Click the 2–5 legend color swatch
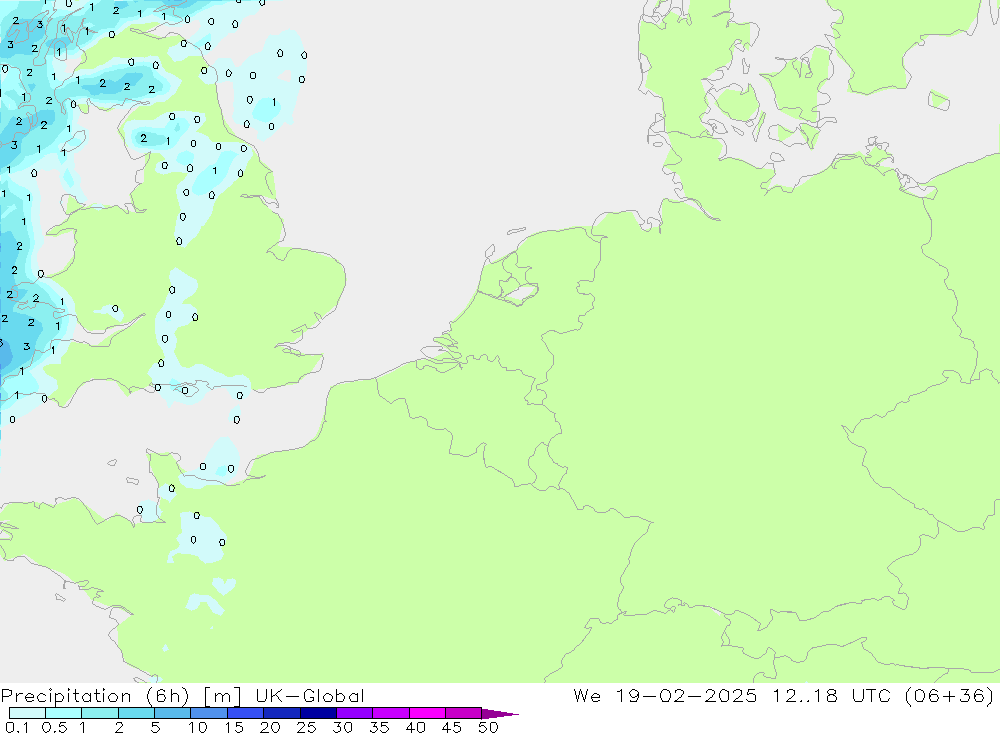The image size is (1000, 733). 136,713
